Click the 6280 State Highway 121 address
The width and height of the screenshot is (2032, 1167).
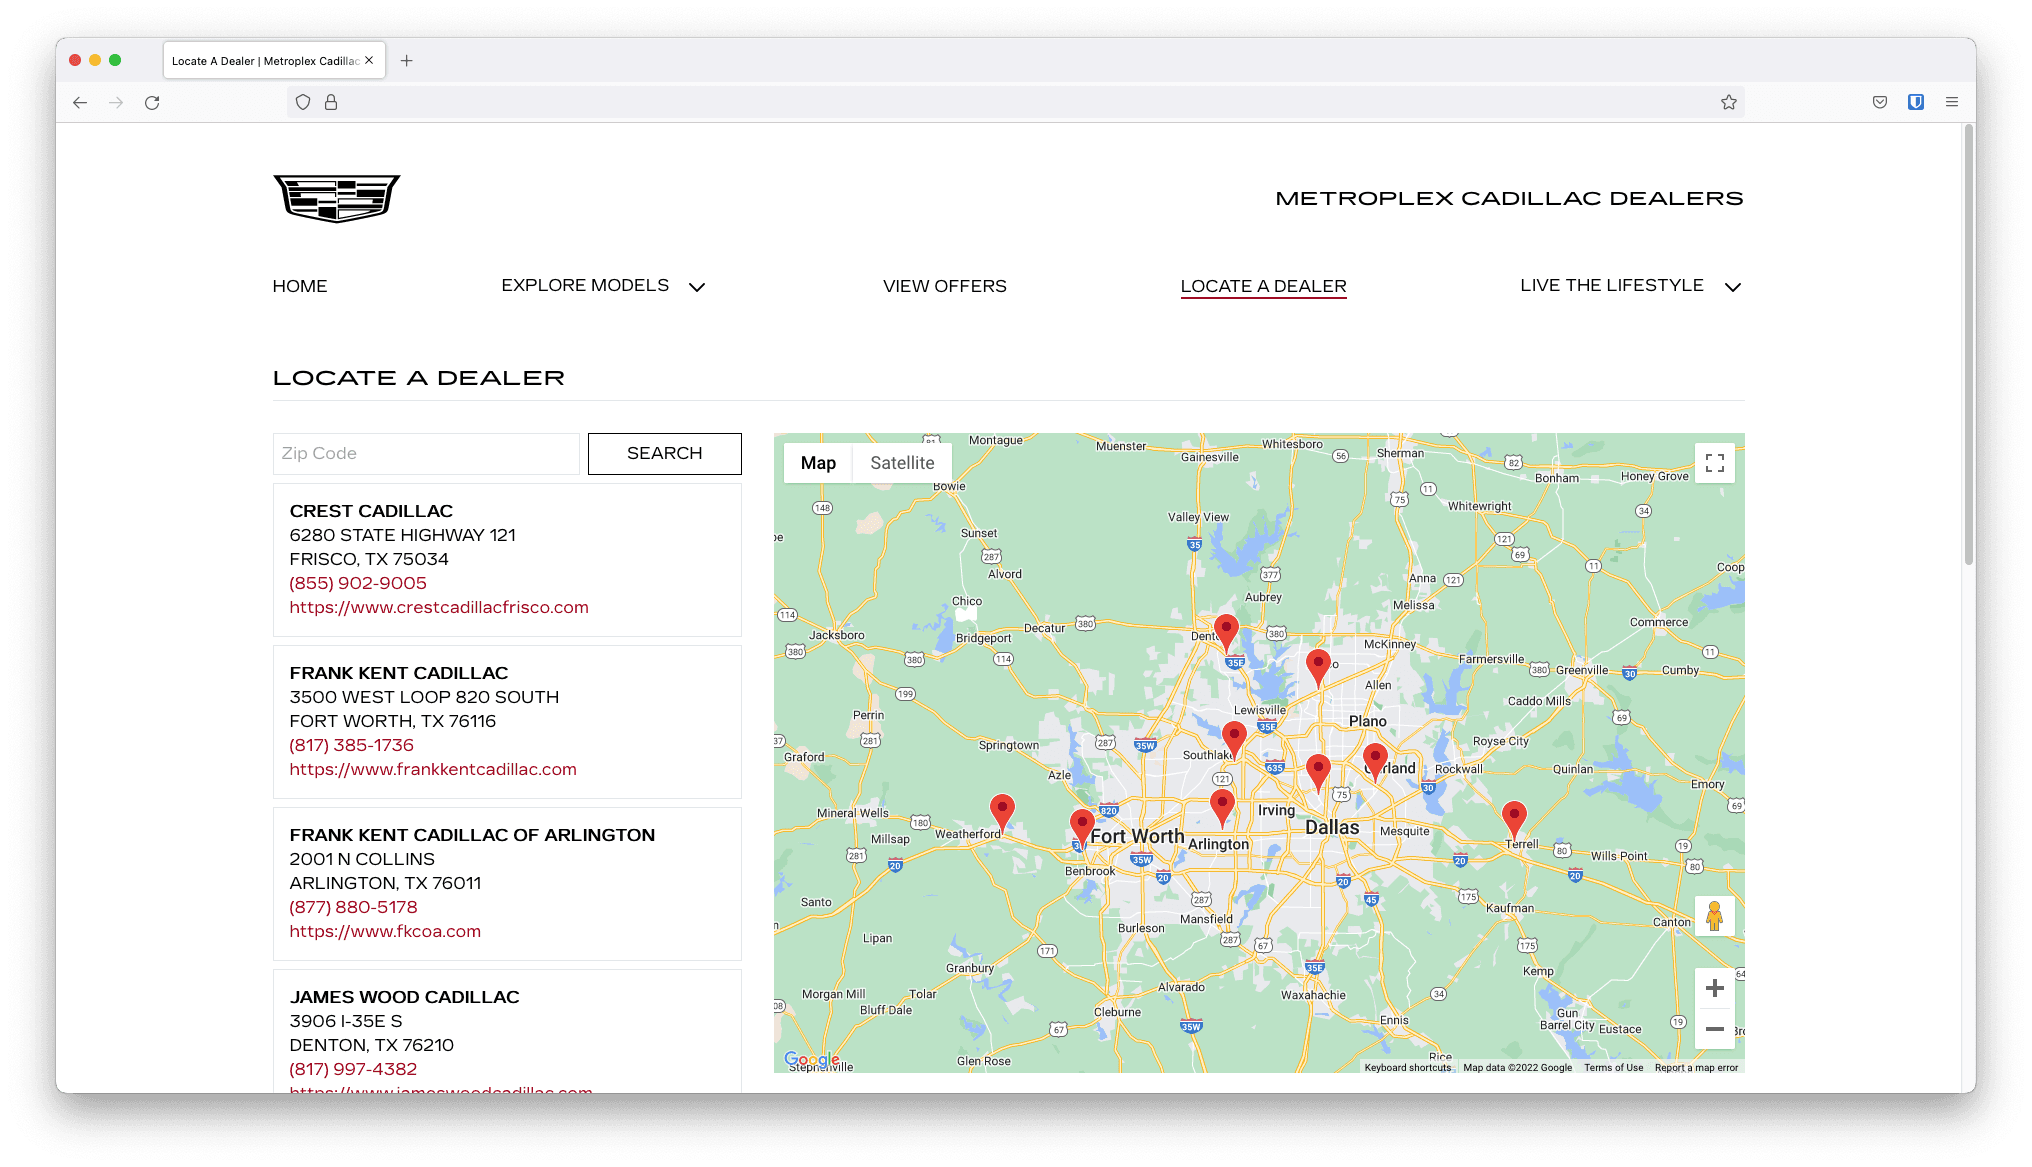coord(402,535)
